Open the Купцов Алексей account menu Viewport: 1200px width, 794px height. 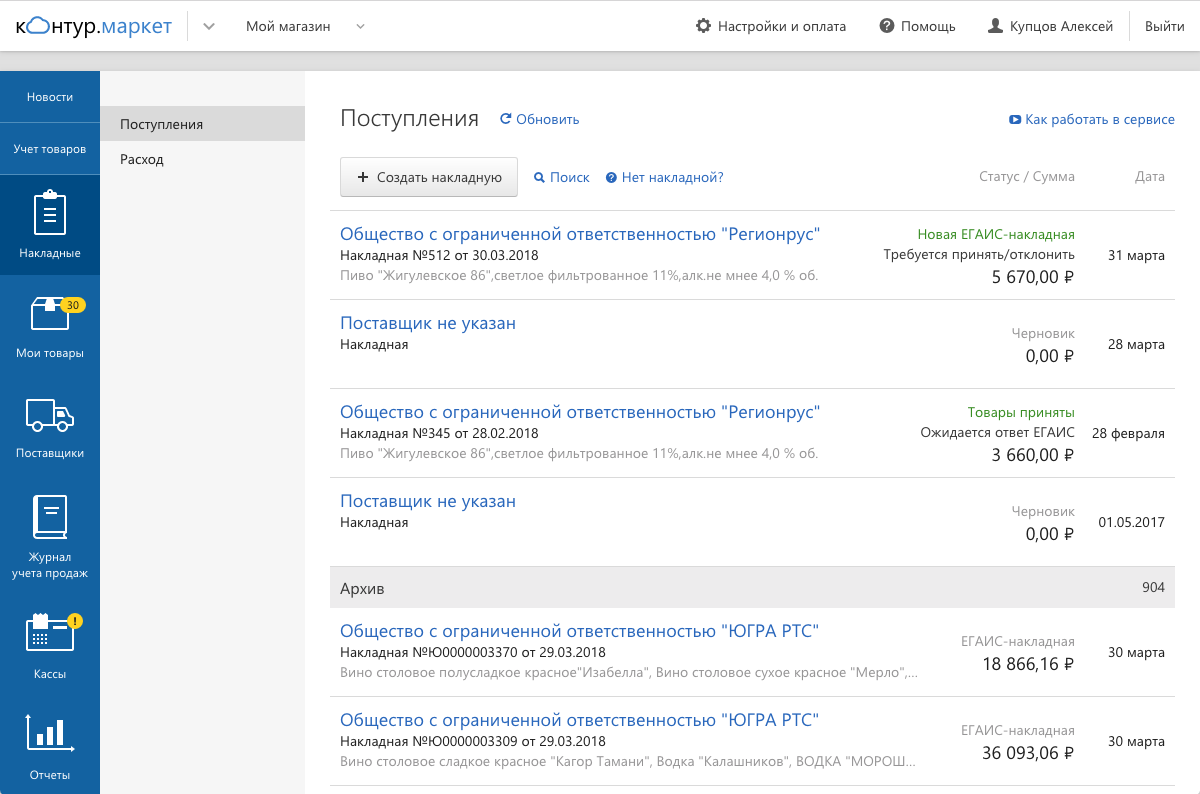tap(1050, 27)
